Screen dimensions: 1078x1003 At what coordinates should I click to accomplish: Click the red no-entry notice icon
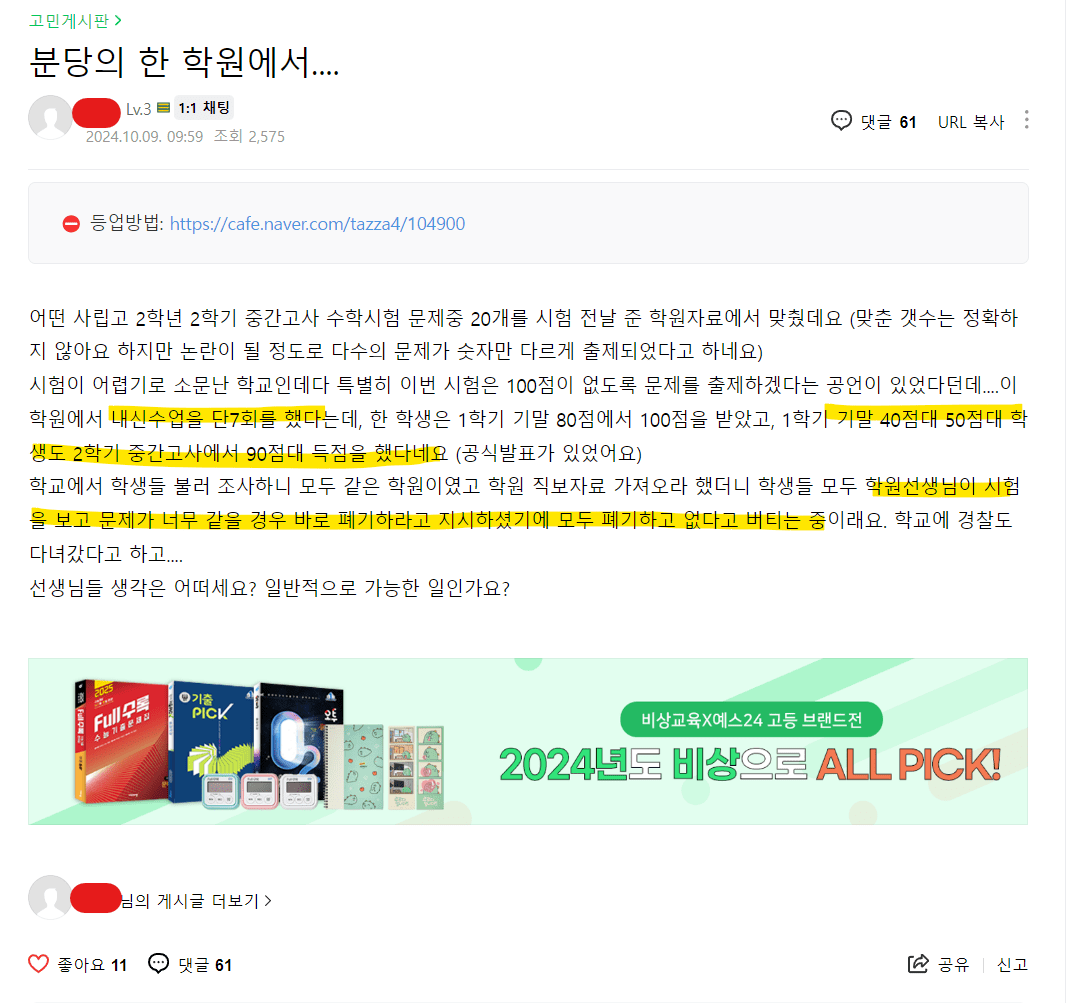[x=71, y=223]
